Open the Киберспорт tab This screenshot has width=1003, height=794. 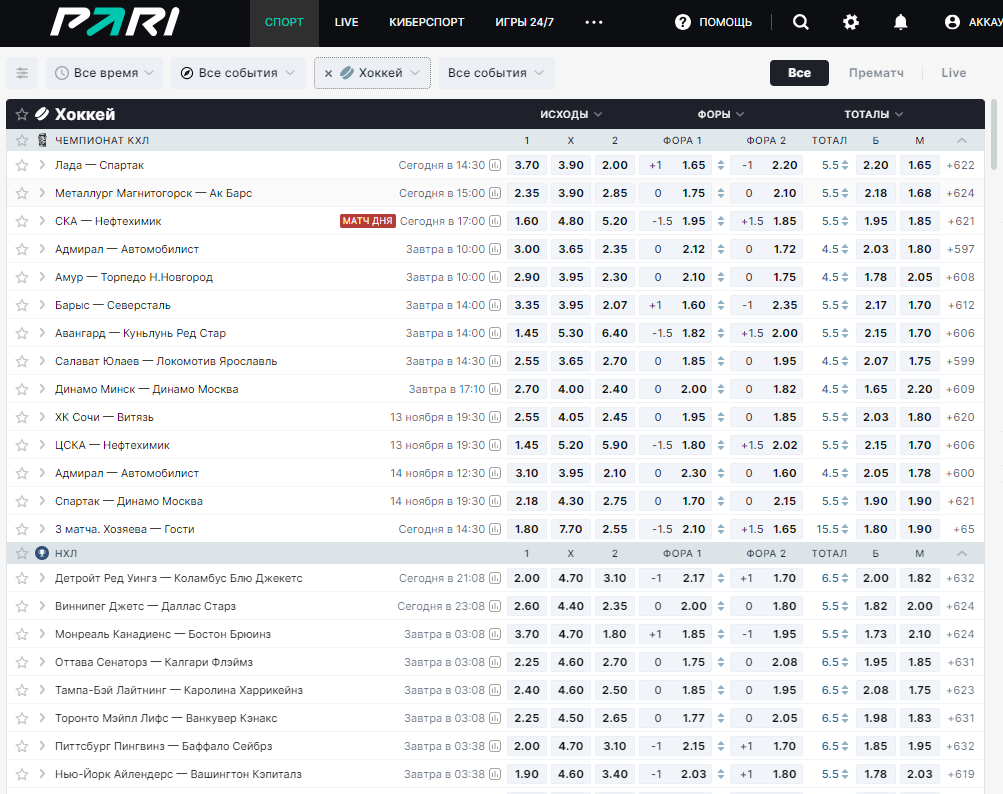(x=427, y=22)
